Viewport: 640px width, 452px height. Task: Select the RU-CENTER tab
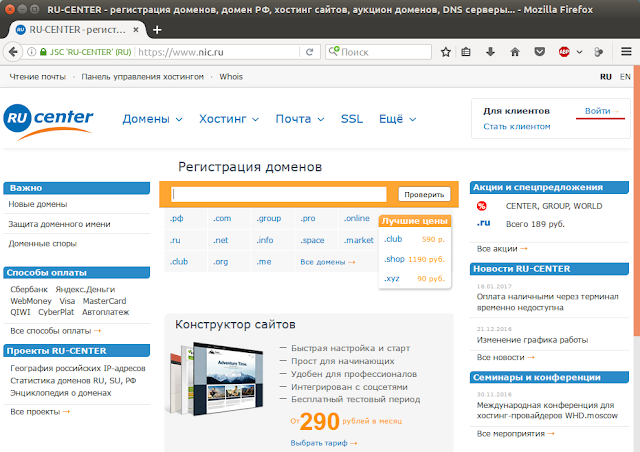[x=77, y=30]
